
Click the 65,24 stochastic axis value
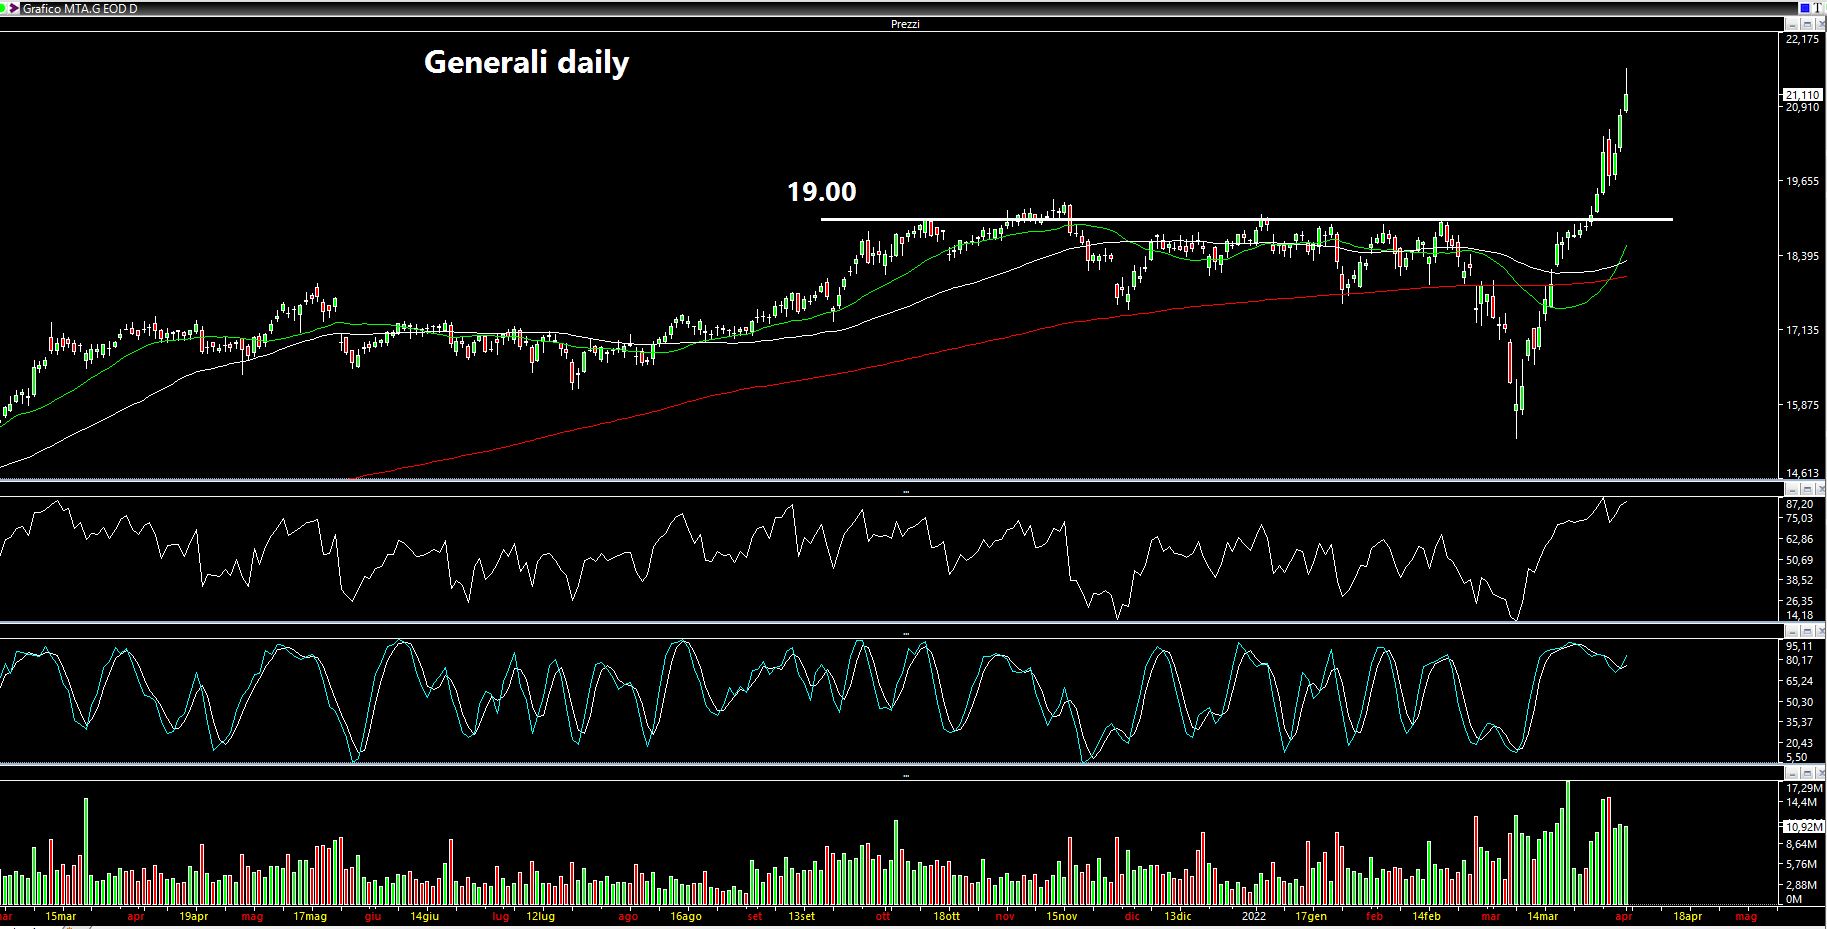point(1800,681)
